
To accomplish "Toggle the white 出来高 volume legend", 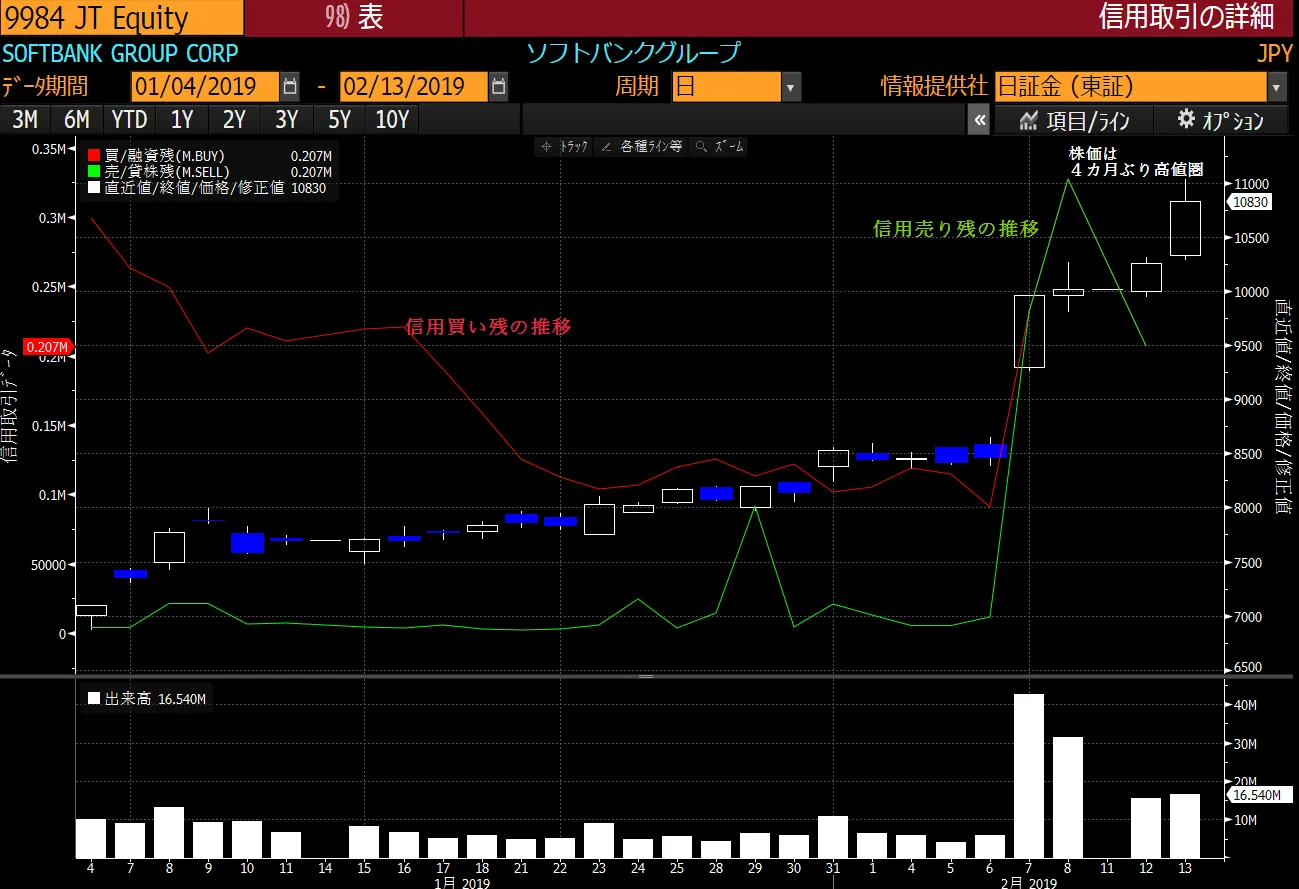I will (x=94, y=699).
